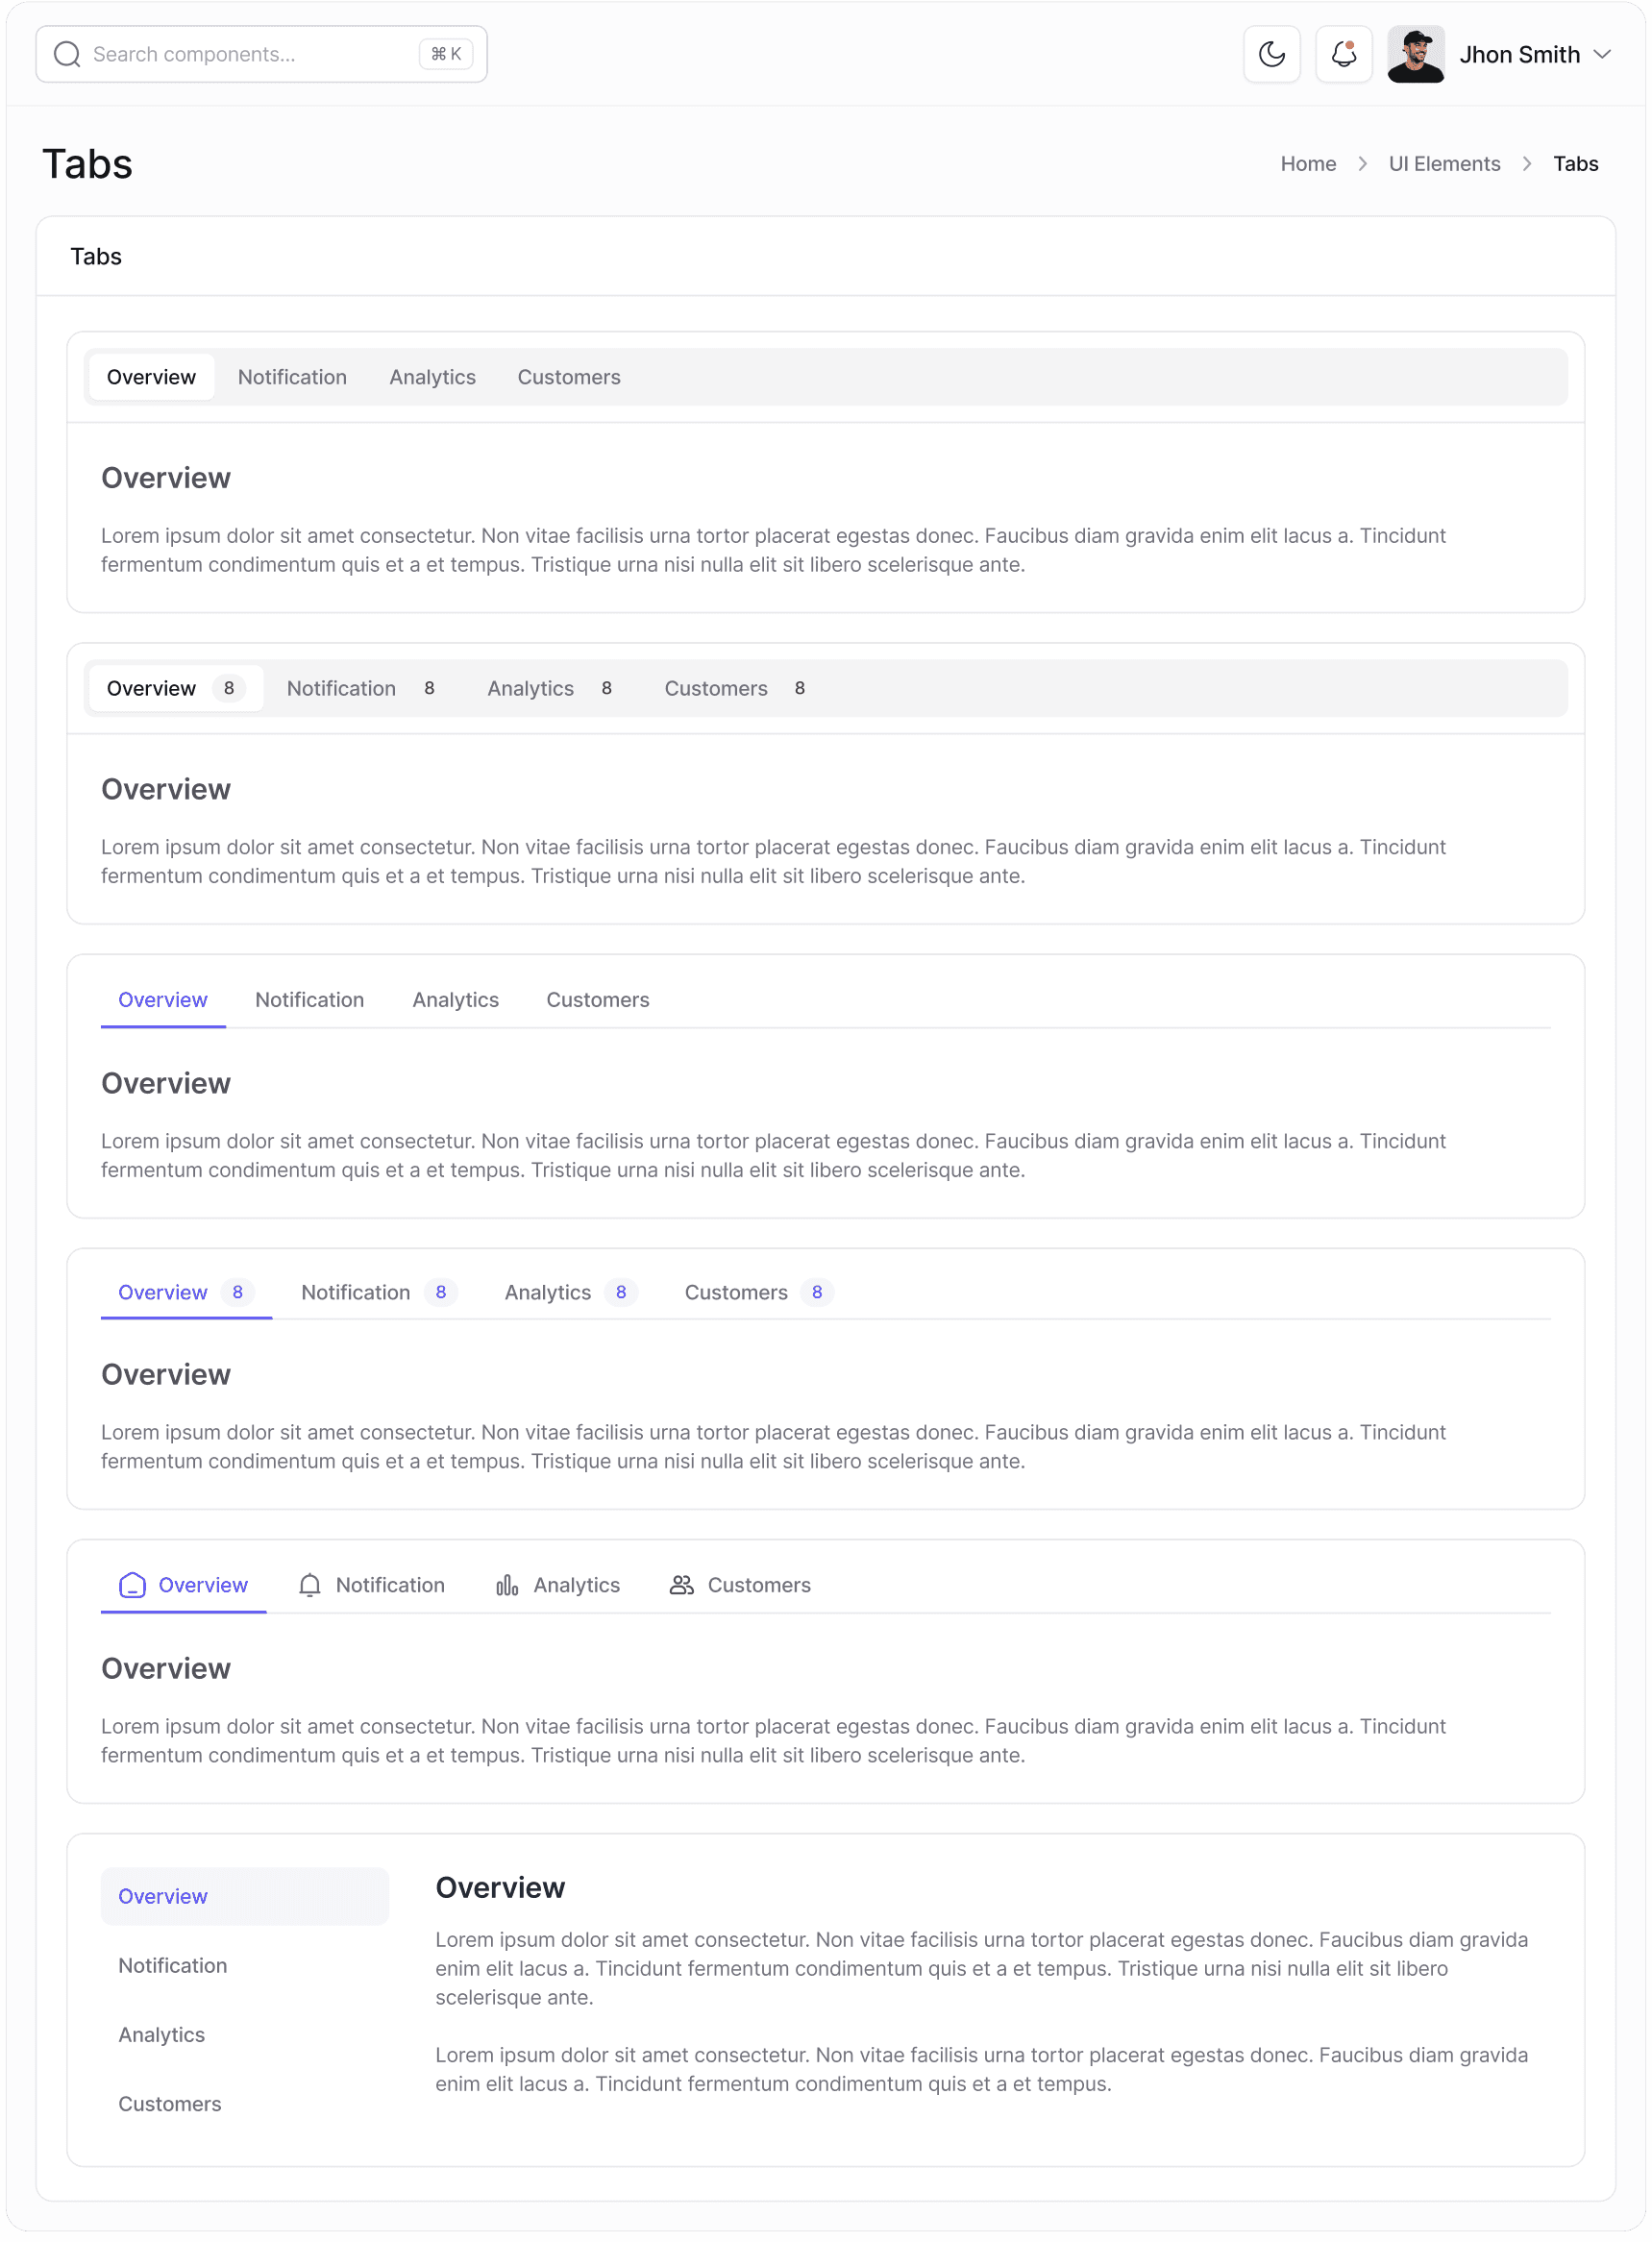Switch to Customers in the first pill tabs
The width and height of the screenshot is (1652, 2242).
tap(569, 377)
